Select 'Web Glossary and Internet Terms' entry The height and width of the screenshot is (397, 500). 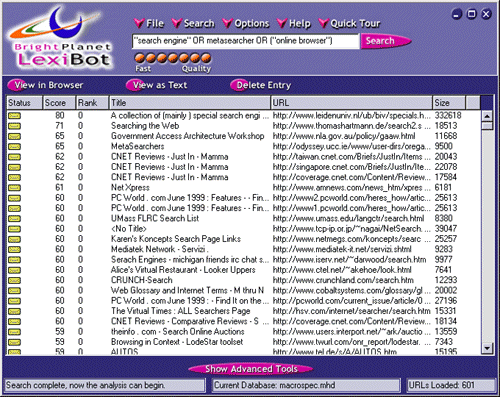click(187, 290)
